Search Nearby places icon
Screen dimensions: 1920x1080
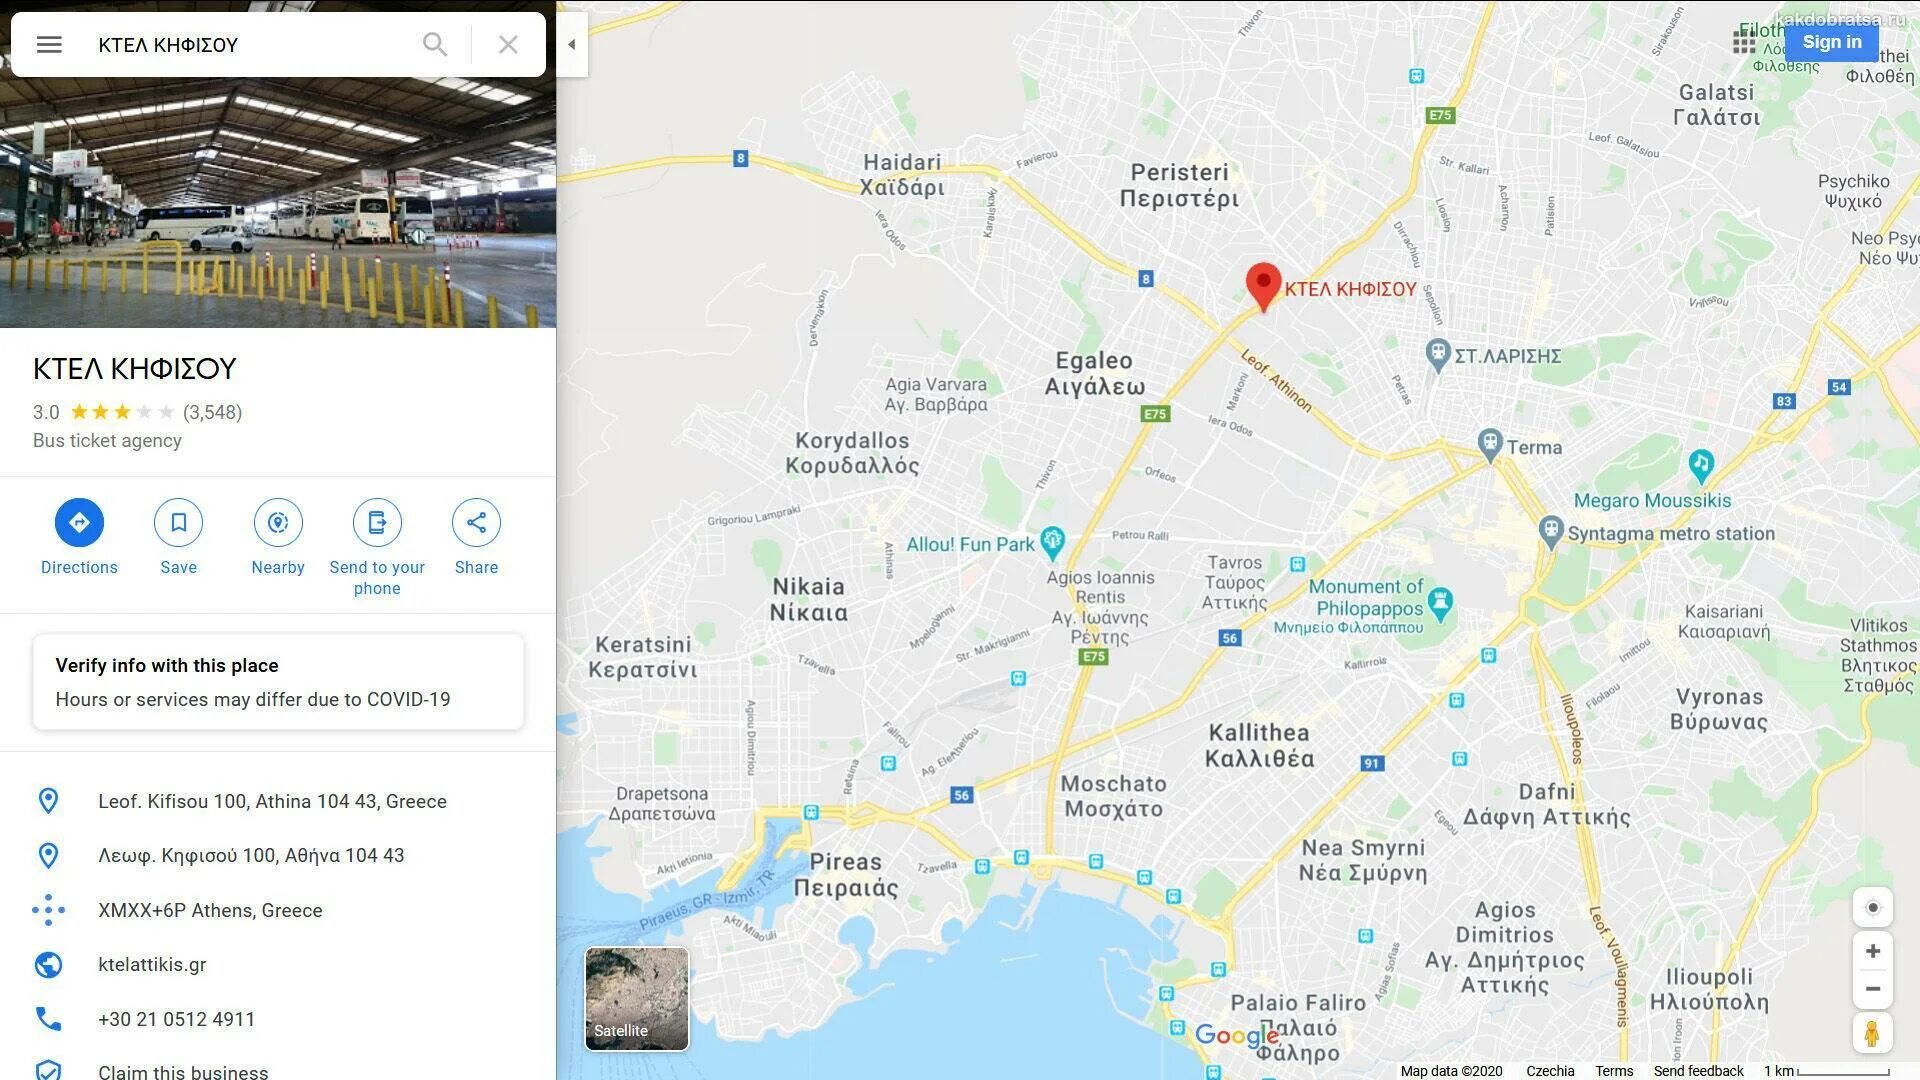pos(278,522)
